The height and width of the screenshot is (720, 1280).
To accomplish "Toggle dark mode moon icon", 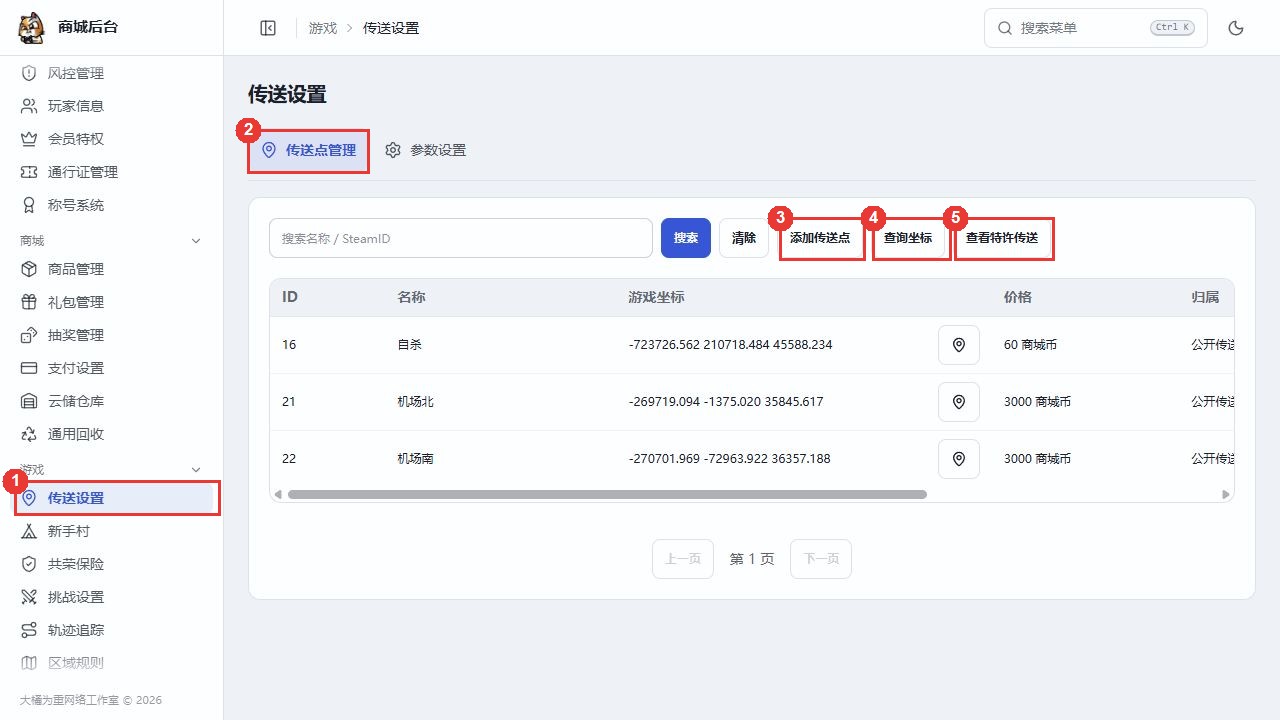I will 1236,28.
